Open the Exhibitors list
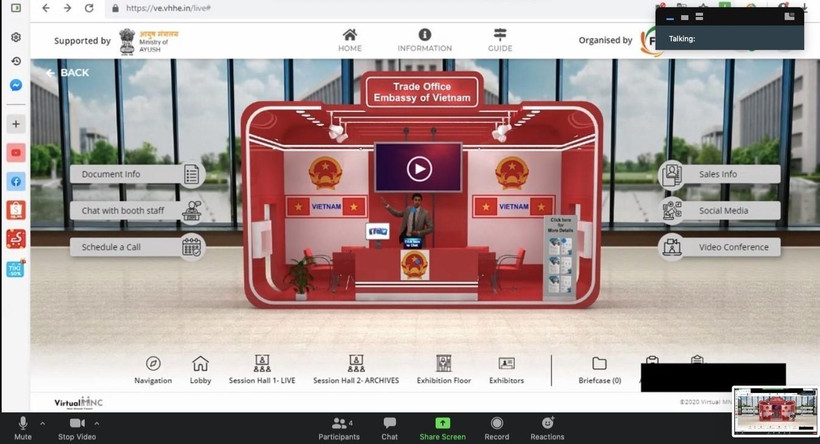This screenshot has height=444, width=820. [506, 364]
